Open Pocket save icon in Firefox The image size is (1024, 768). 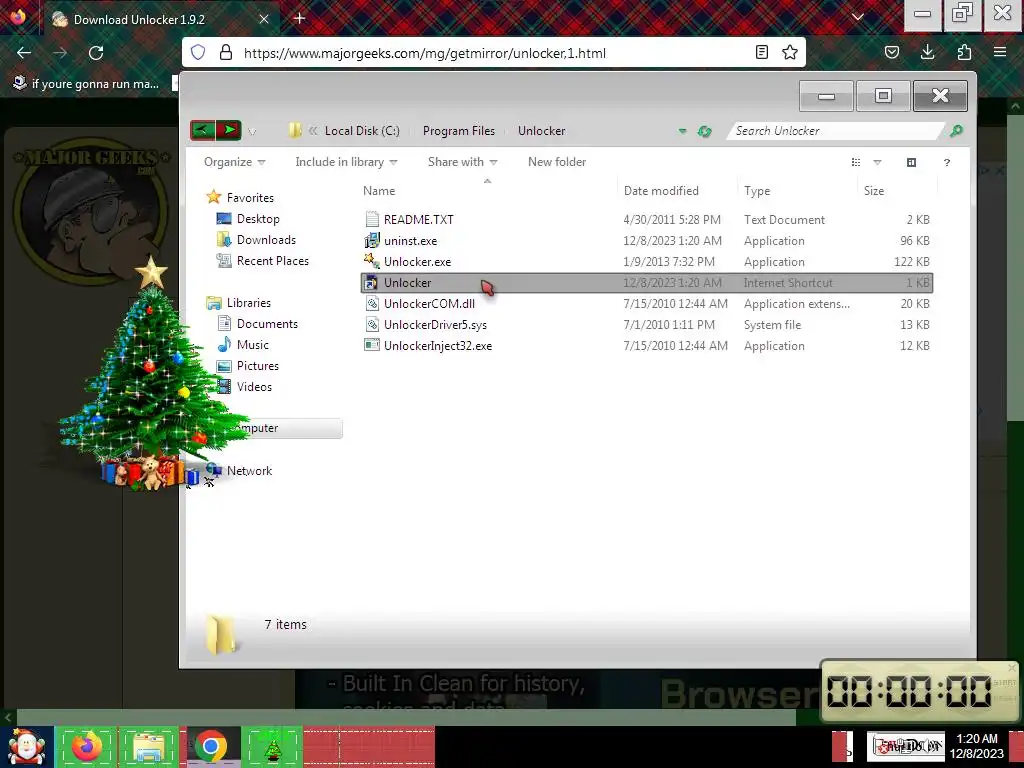(x=891, y=52)
